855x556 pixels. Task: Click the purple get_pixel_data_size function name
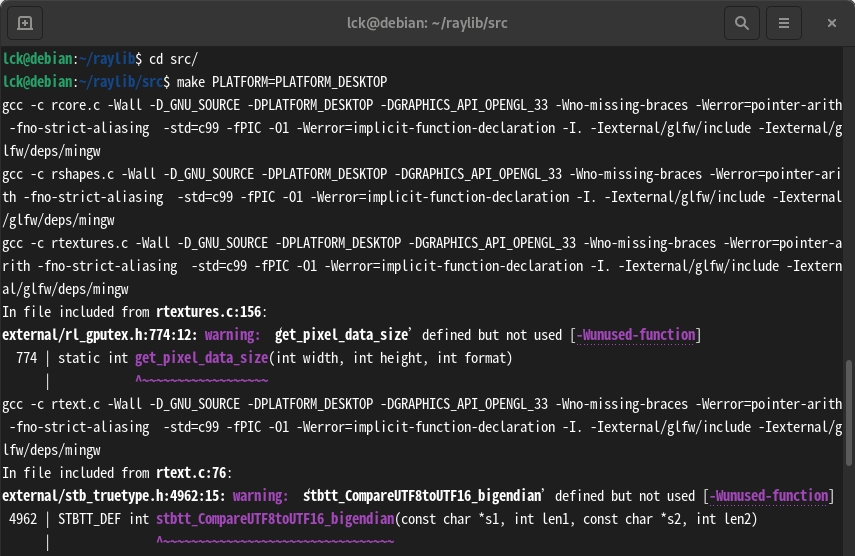pos(201,358)
